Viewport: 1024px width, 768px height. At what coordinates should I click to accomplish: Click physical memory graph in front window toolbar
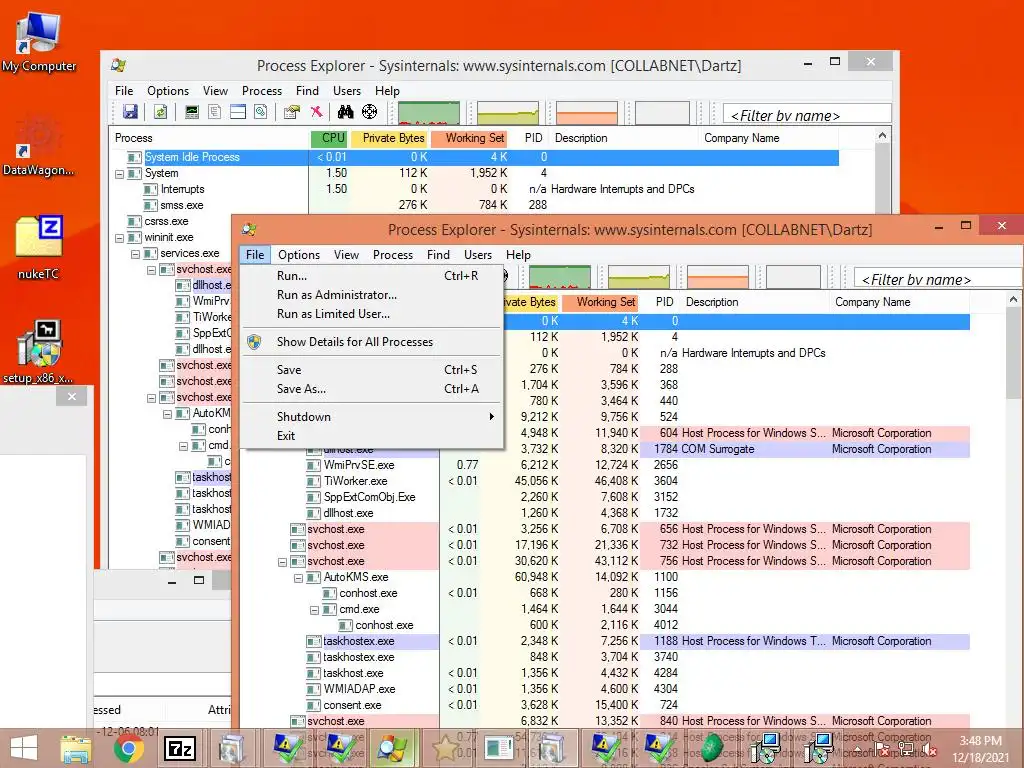point(718,277)
